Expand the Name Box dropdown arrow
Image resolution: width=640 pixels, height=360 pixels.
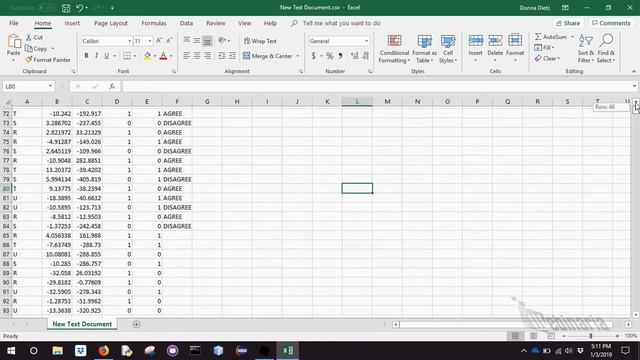(50, 86)
